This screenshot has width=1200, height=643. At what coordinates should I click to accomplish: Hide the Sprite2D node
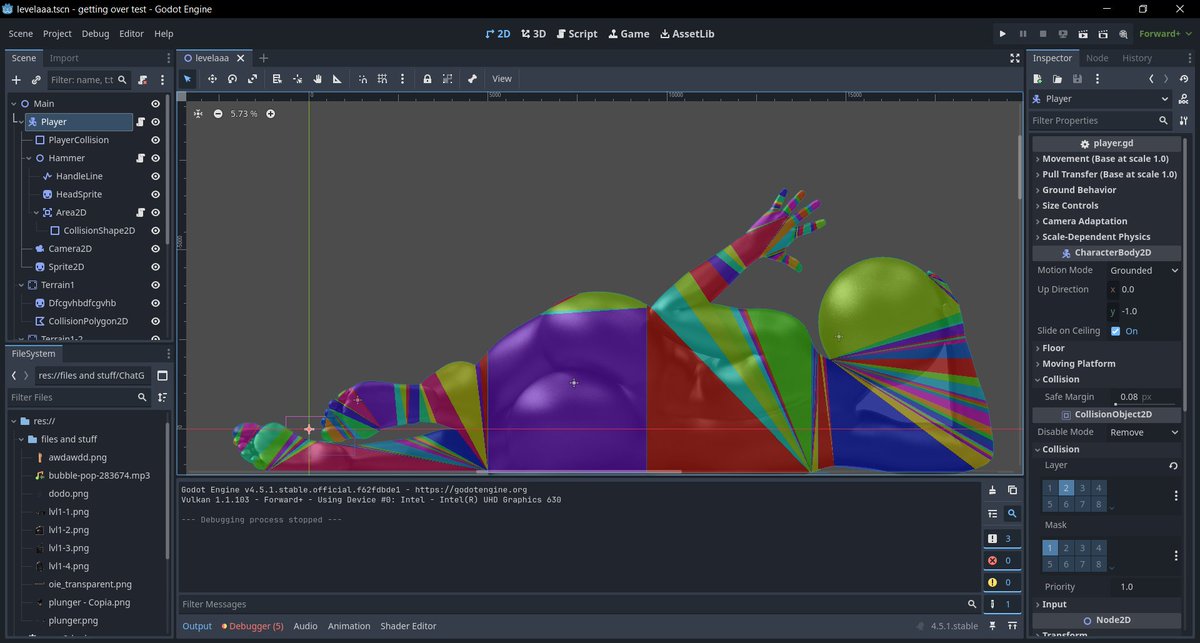[156, 267]
